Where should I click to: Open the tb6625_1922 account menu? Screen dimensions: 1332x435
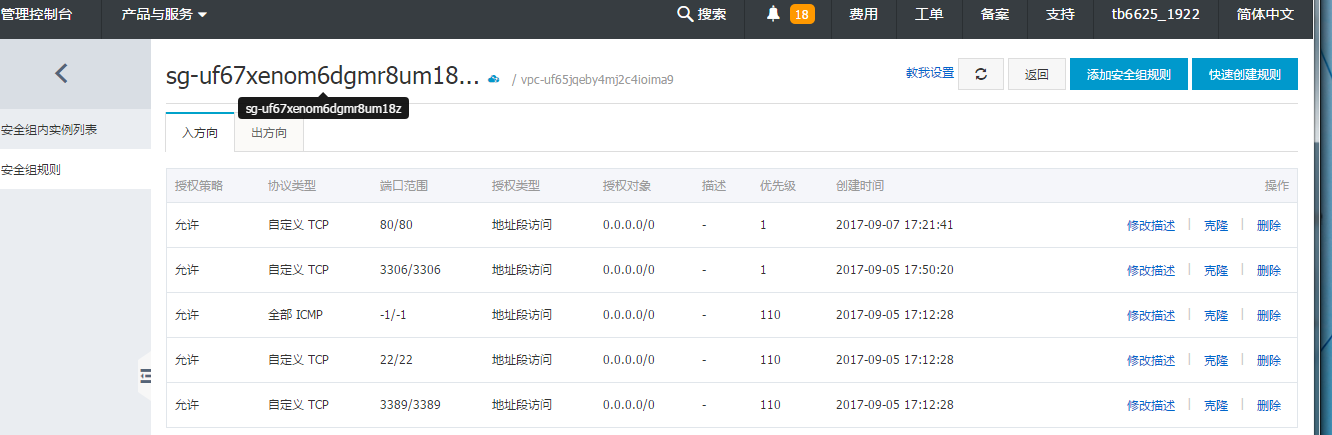point(1155,15)
